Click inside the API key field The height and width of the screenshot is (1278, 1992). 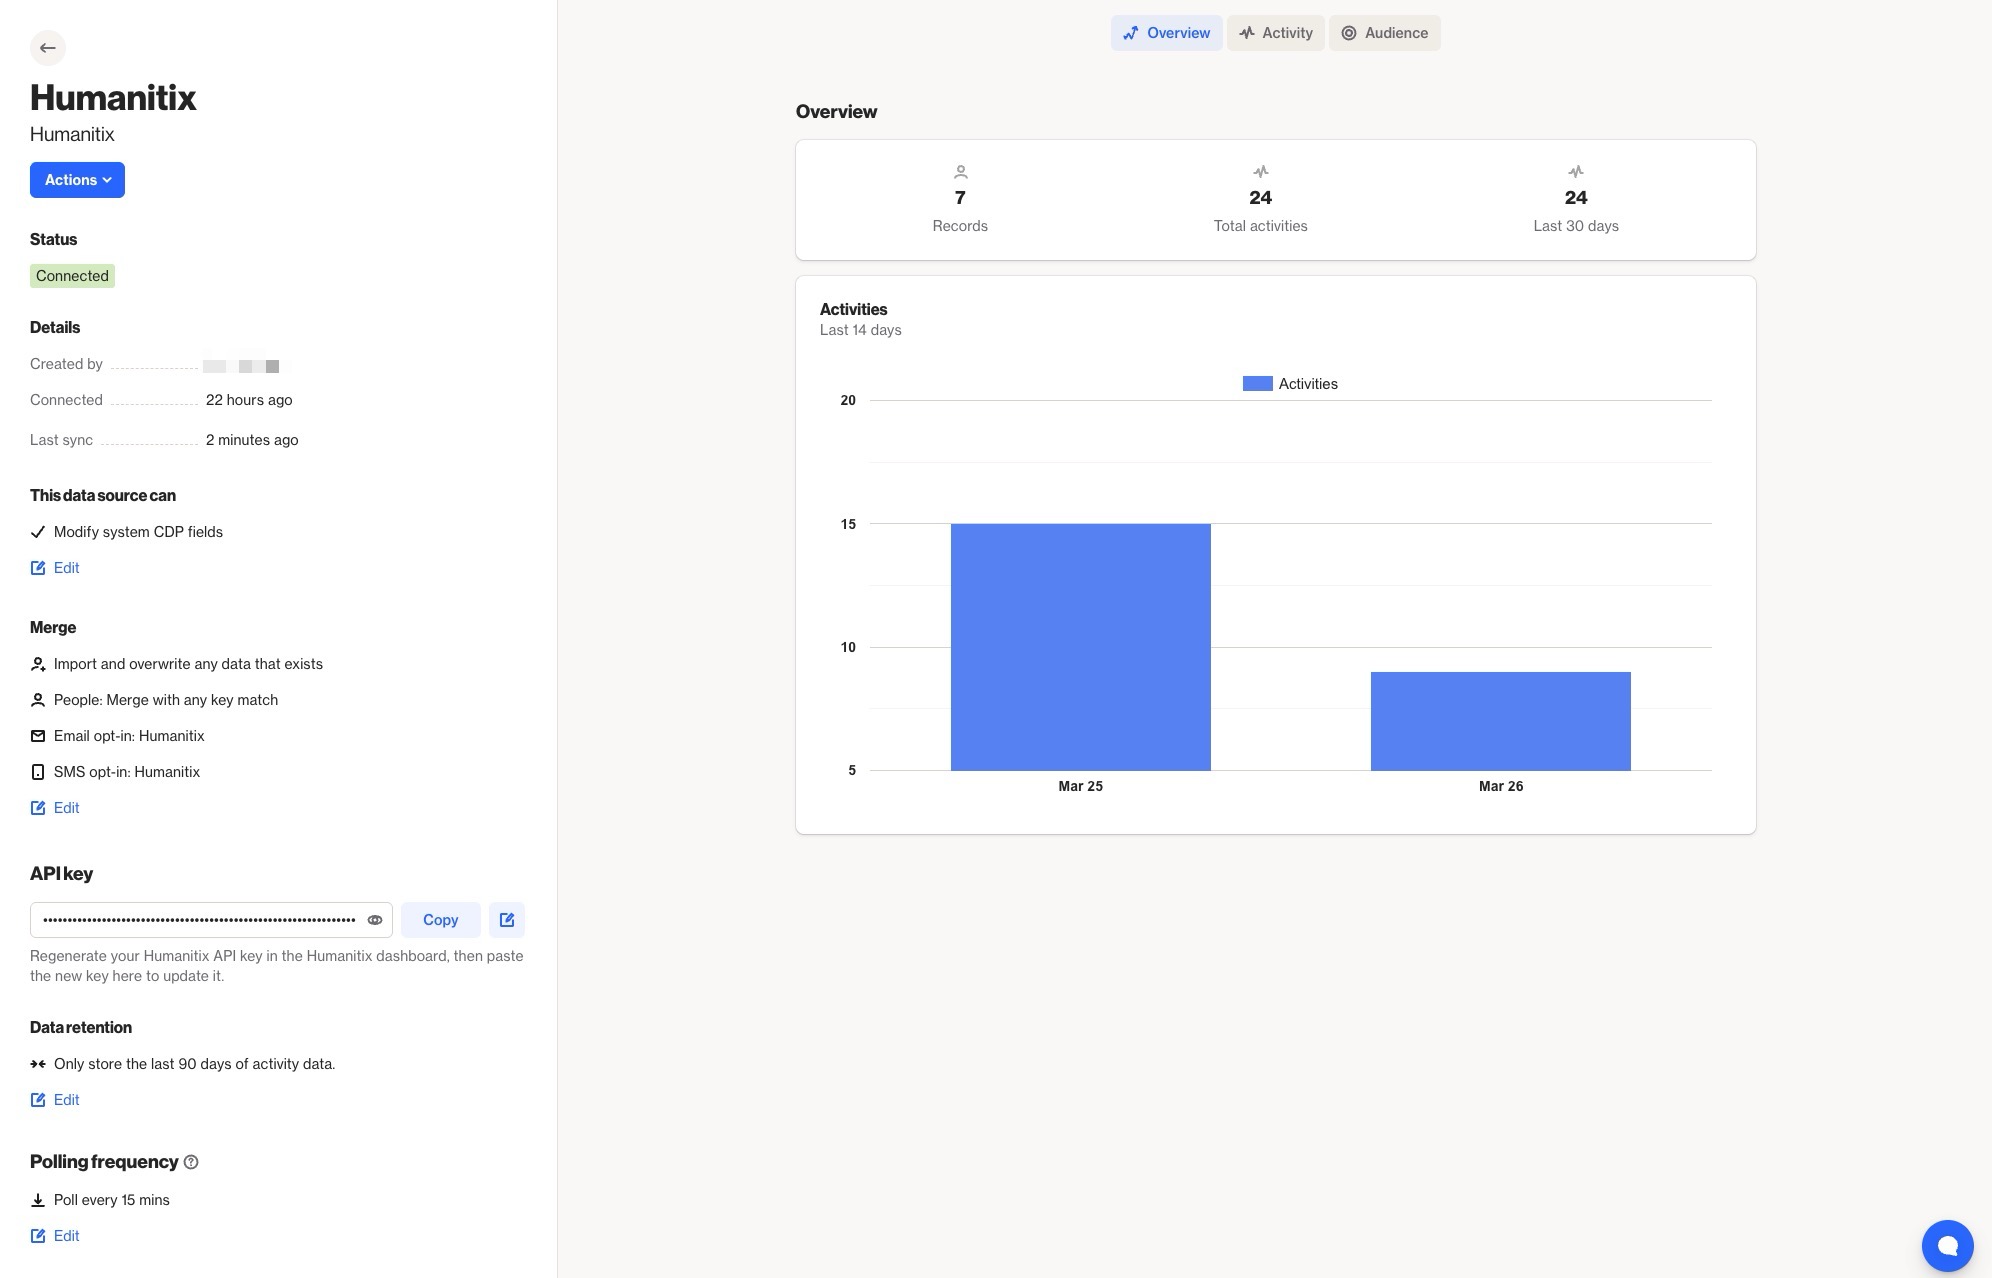[x=198, y=920]
